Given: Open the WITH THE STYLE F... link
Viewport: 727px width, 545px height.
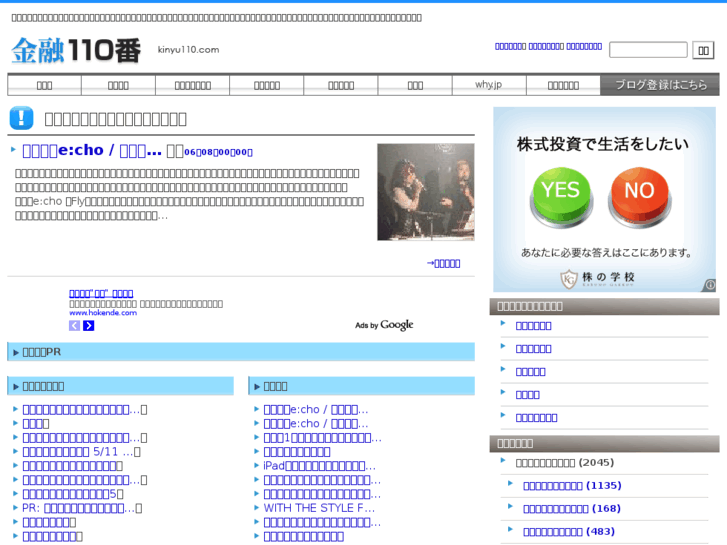Looking at the screenshot, I should pyautogui.click(x=319, y=508).
